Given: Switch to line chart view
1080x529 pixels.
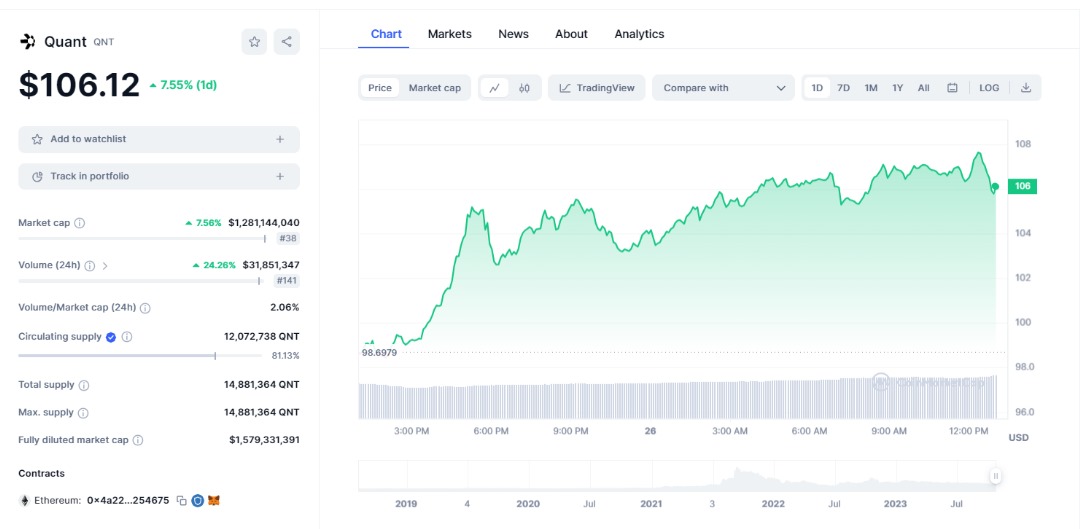Looking at the screenshot, I should [x=495, y=87].
